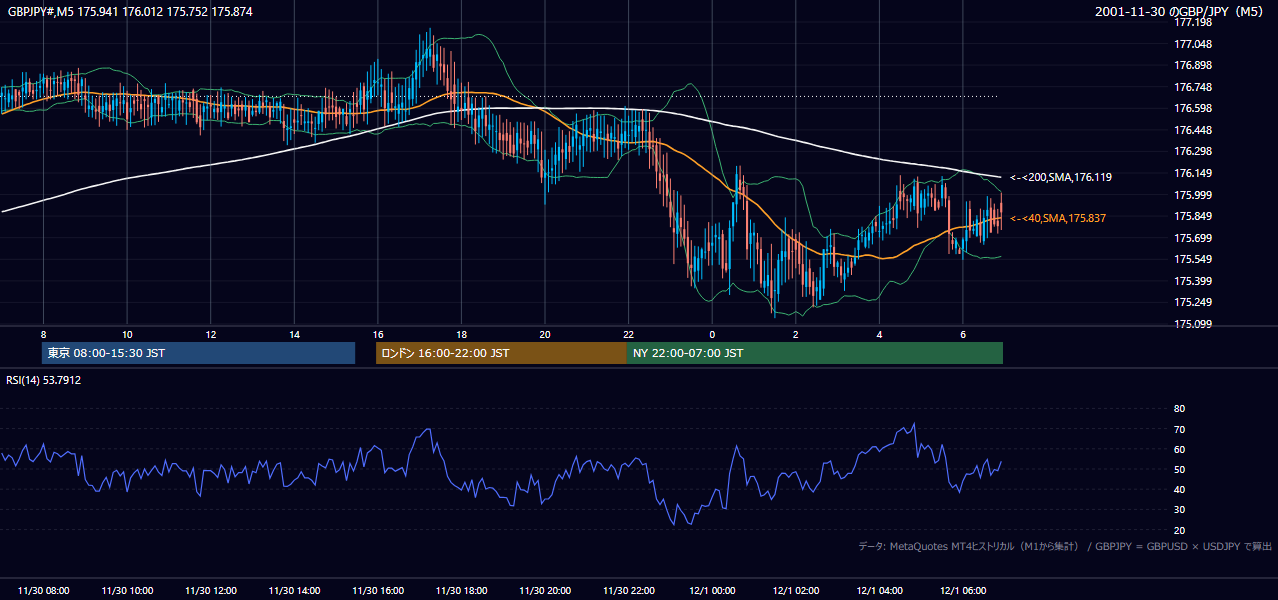Image resolution: width=1278 pixels, height=600 pixels.
Task: Click the RSI axis level 80
Action: coord(1179,409)
